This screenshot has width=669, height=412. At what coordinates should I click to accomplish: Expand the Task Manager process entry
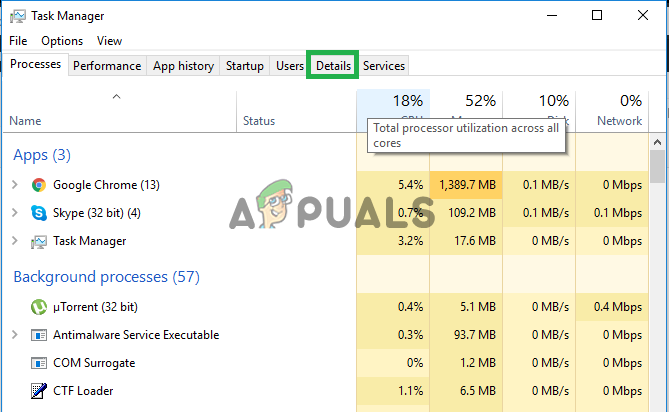14,241
